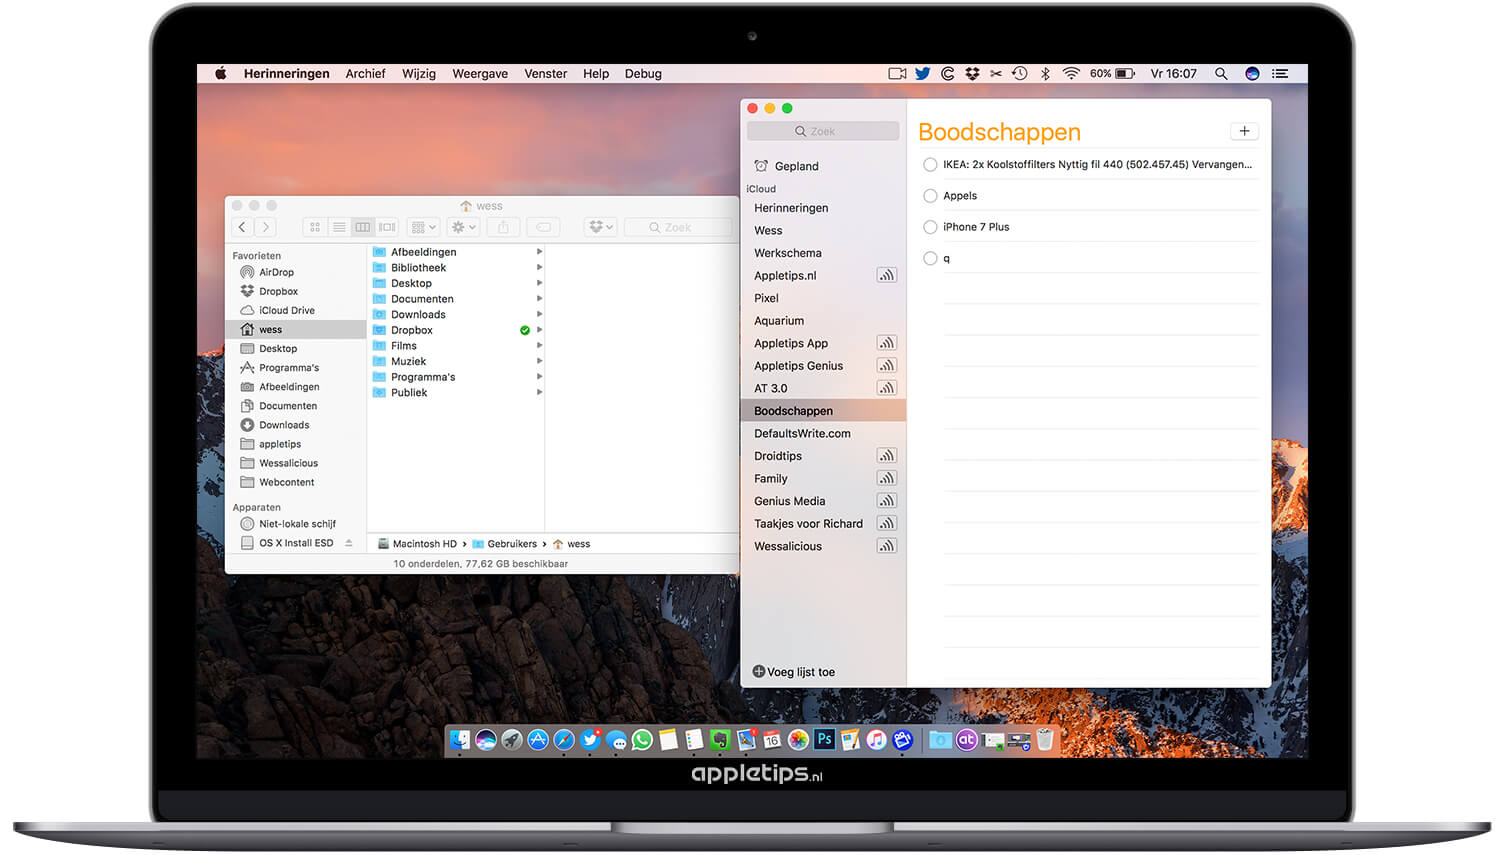Switch Finder to list view
The height and width of the screenshot is (855, 1500).
[339, 227]
